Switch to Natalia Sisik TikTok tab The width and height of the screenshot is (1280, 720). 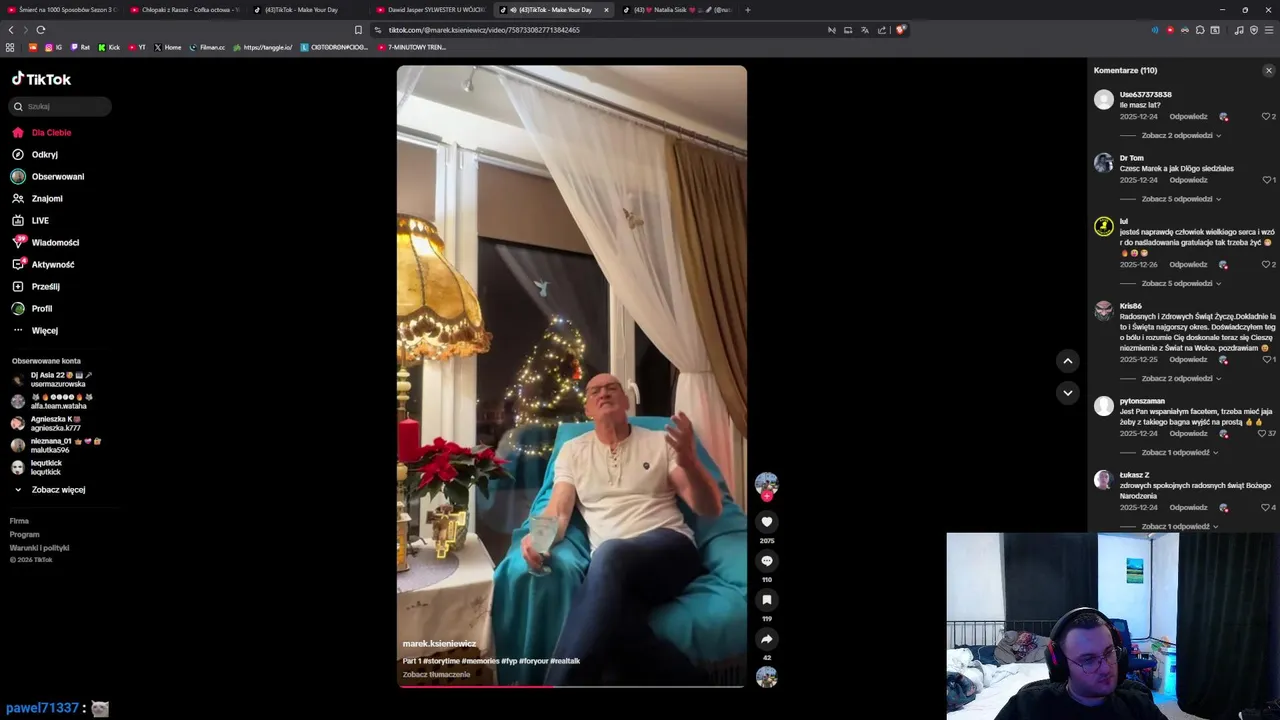point(676,10)
